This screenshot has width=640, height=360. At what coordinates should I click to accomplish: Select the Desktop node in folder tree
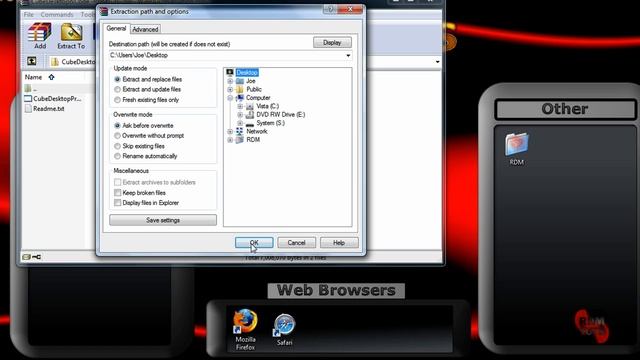(x=247, y=72)
